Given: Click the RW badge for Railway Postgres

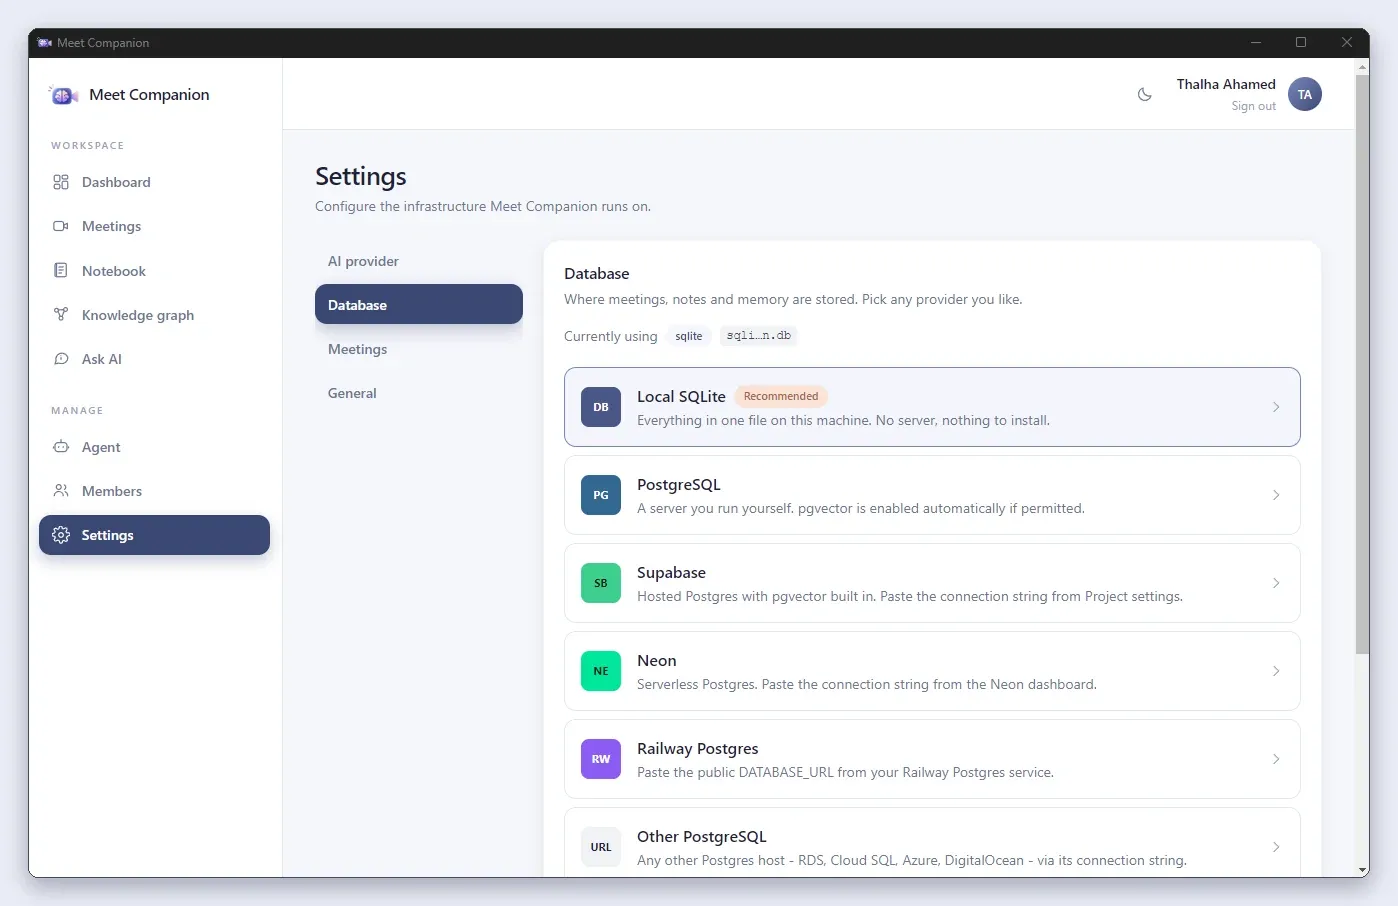Looking at the screenshot, I should click(x=601, y=759).
